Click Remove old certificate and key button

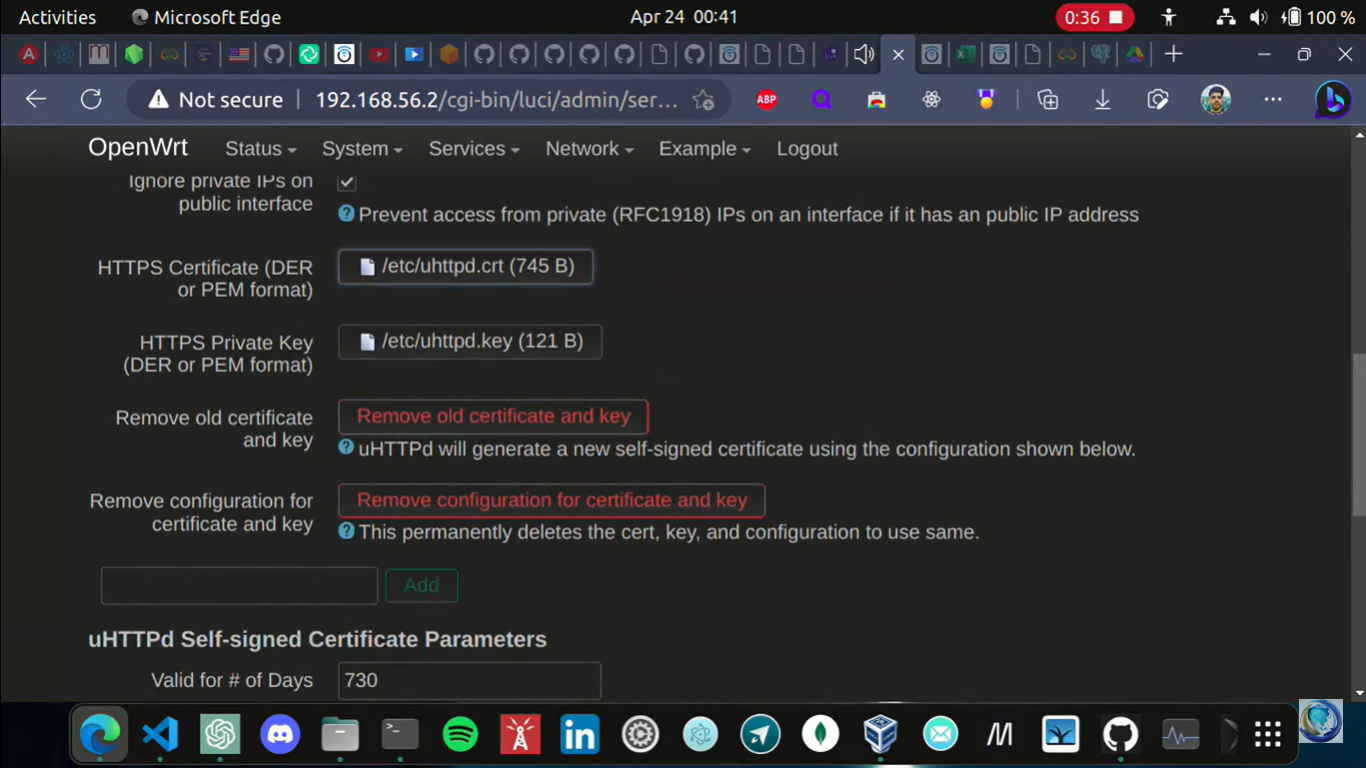pos(493,416)
